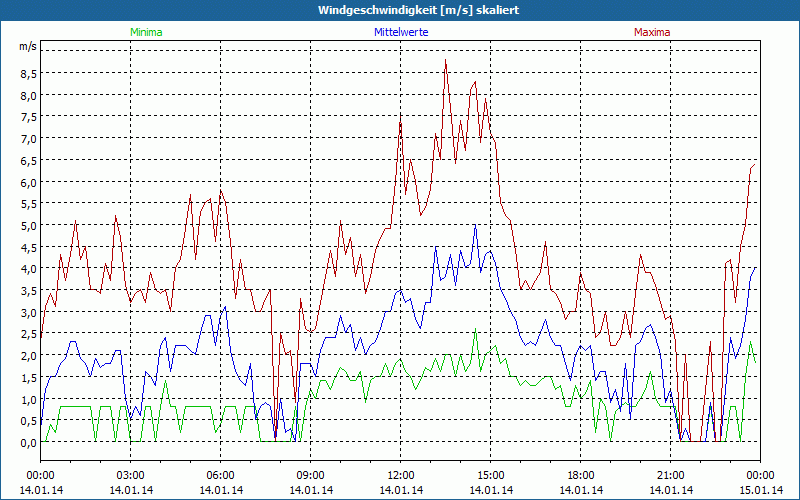Image resolution: width=800 pixels, height=500 pixels.
Task: Click the 8,5 value on the y-axis
Action: 27,74
